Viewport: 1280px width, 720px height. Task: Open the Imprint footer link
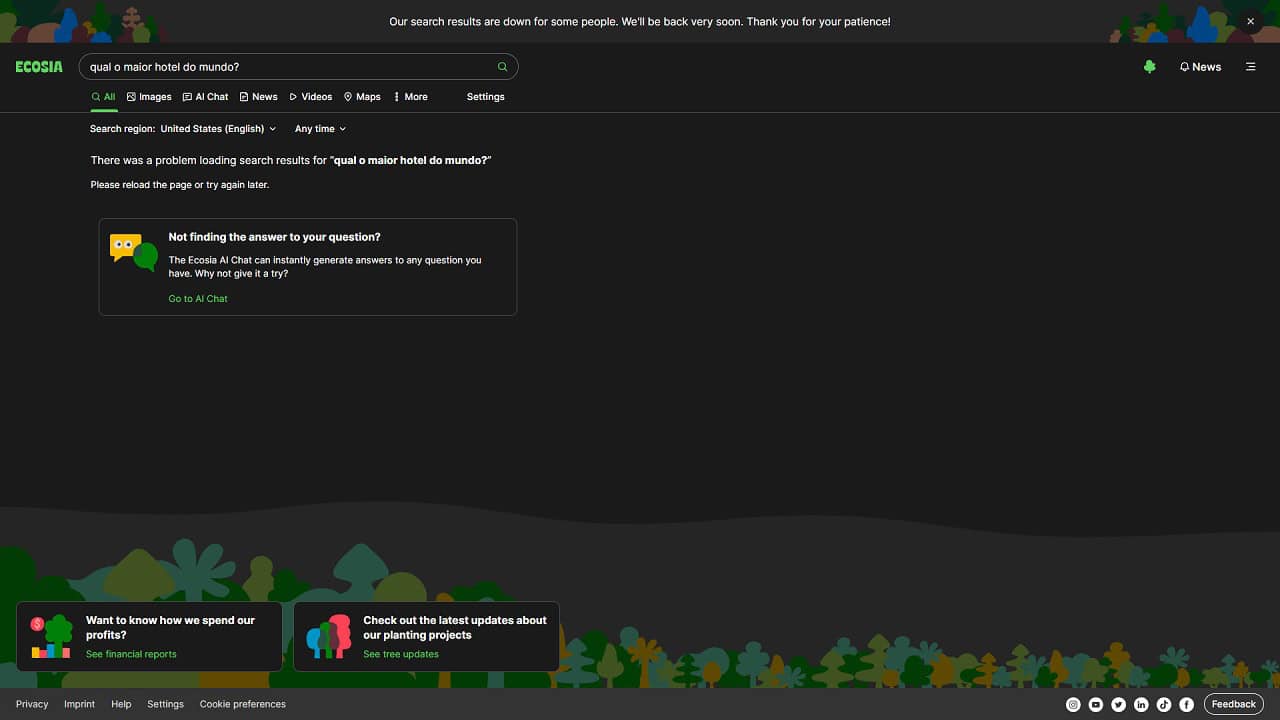(x=79, y=704)
